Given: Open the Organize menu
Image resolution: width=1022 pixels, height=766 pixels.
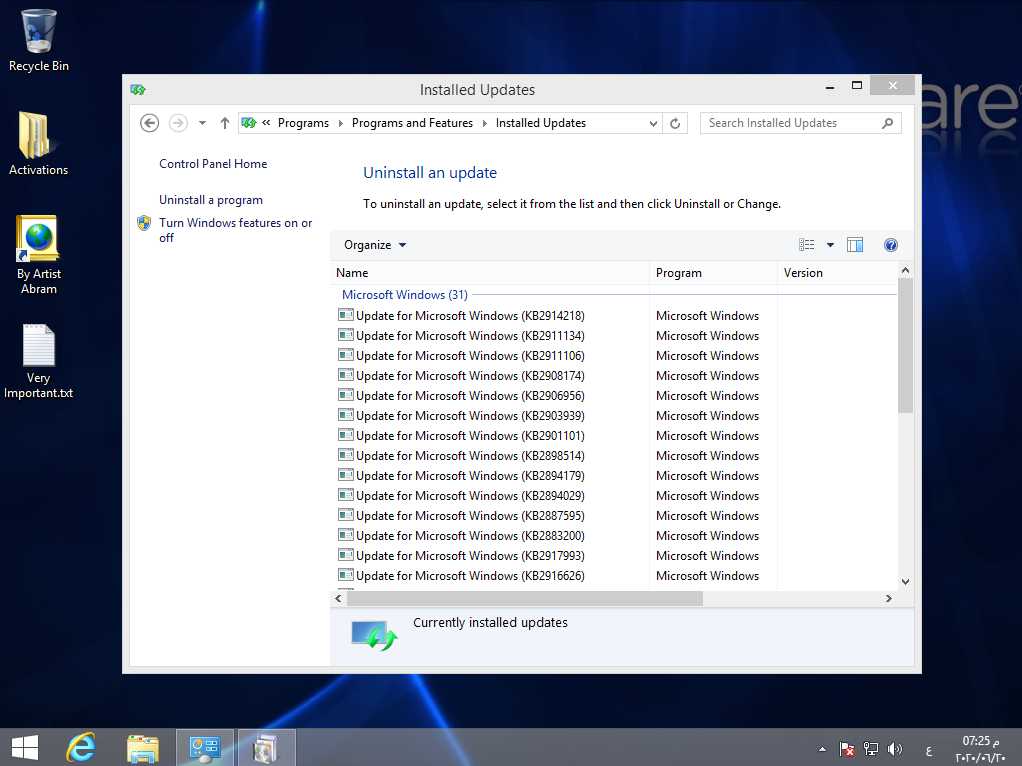Looking at the screenshot, I should [375, 245].
